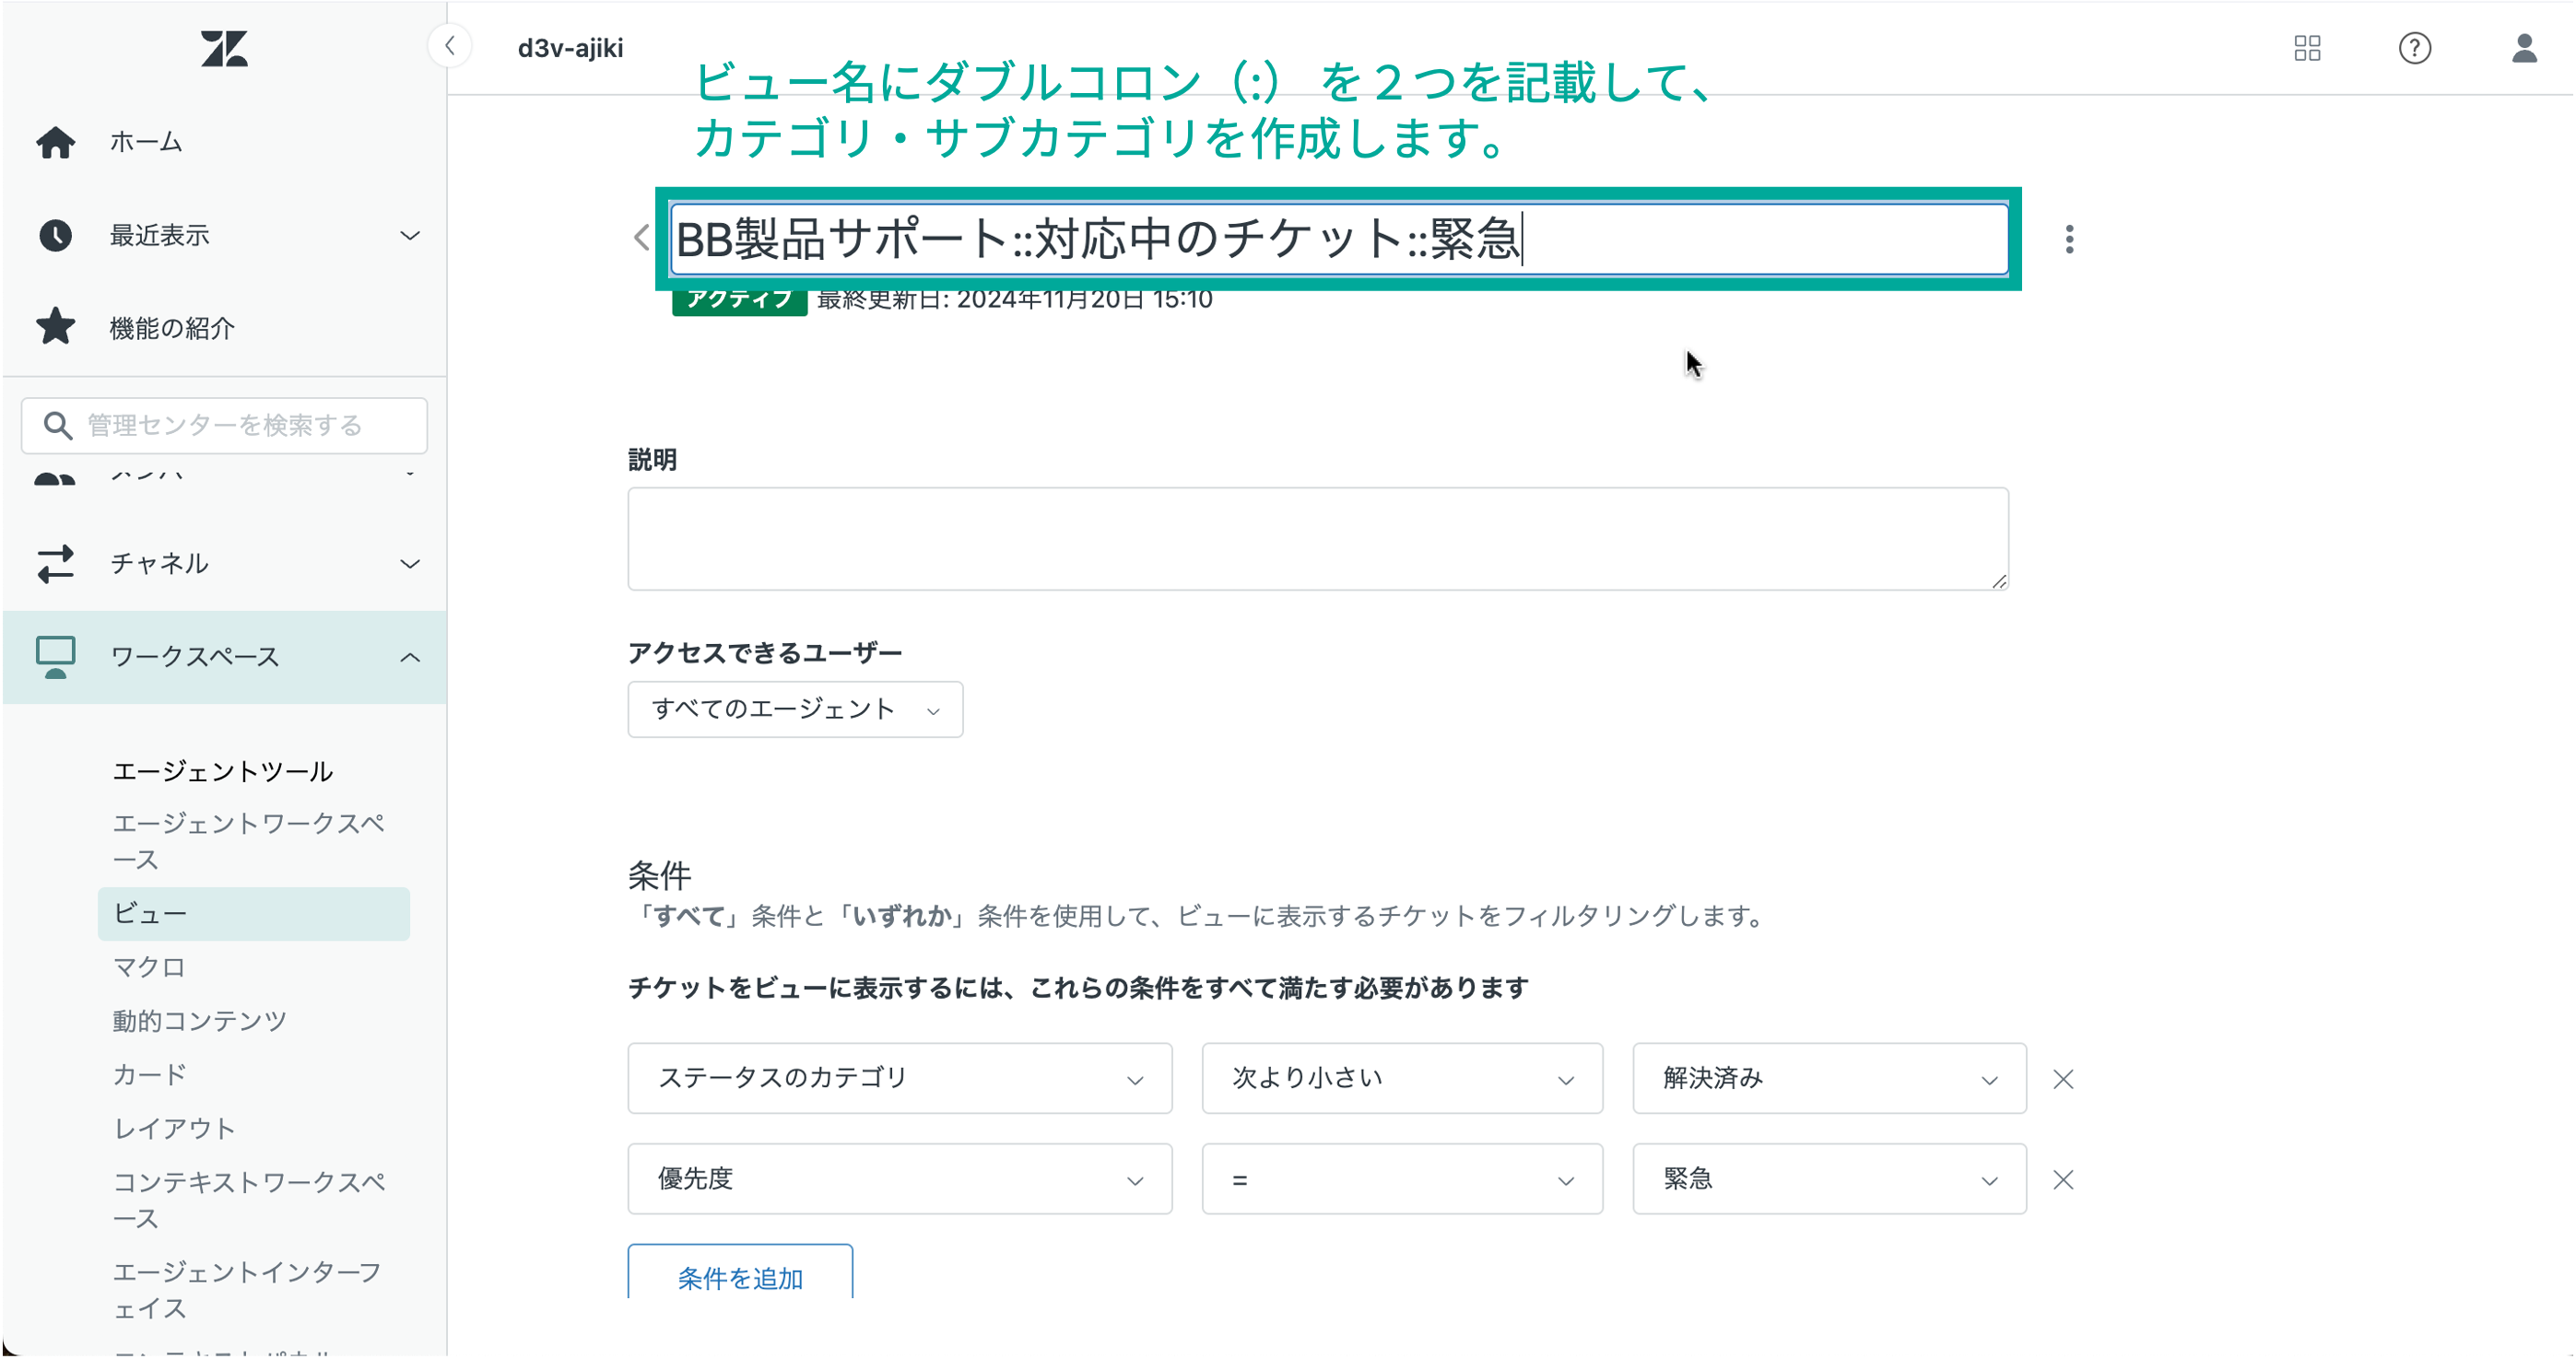This screenshot has width=2576, height=1359.
Task: Click the home icon in sidebar
Action: pyautogui.click(x=56, y=142)
